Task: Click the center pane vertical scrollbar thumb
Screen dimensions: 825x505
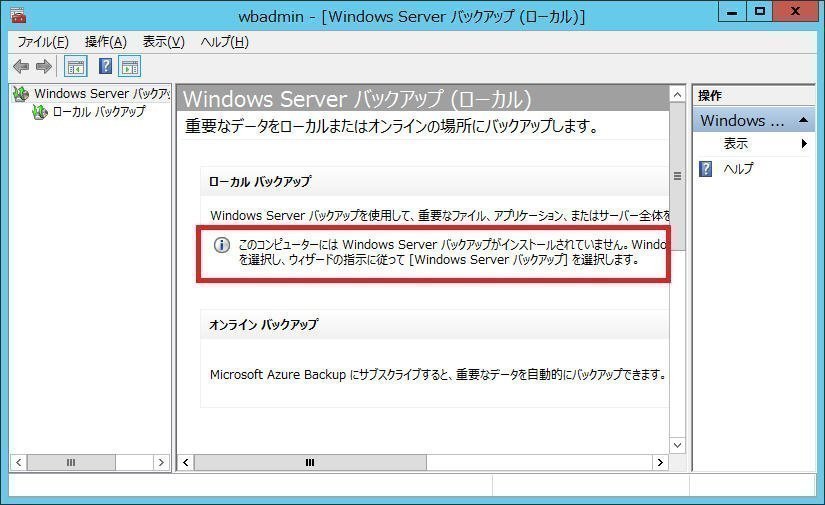Action: 678,176
